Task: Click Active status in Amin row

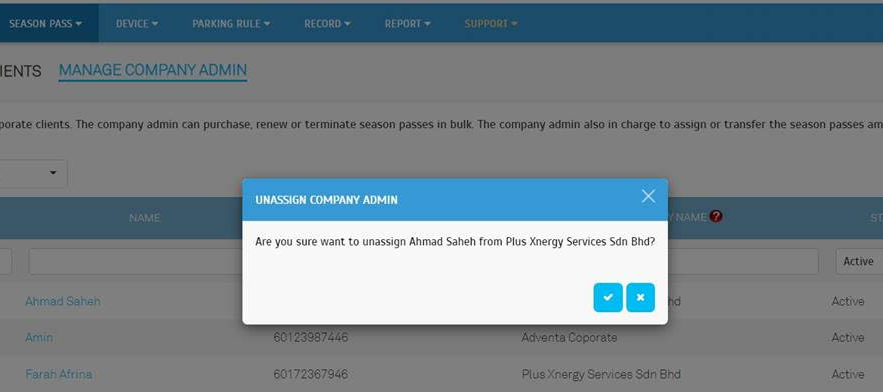Action: pyautogui.click(x=848, y=337)
